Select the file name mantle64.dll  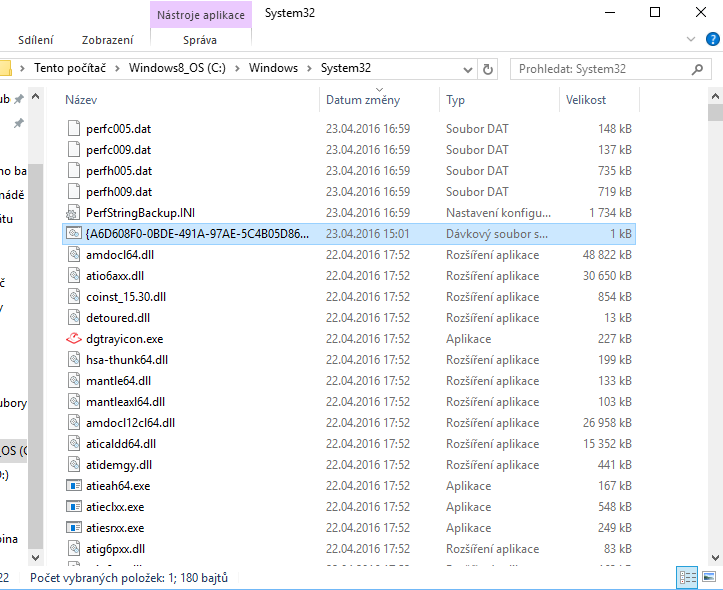119,381
